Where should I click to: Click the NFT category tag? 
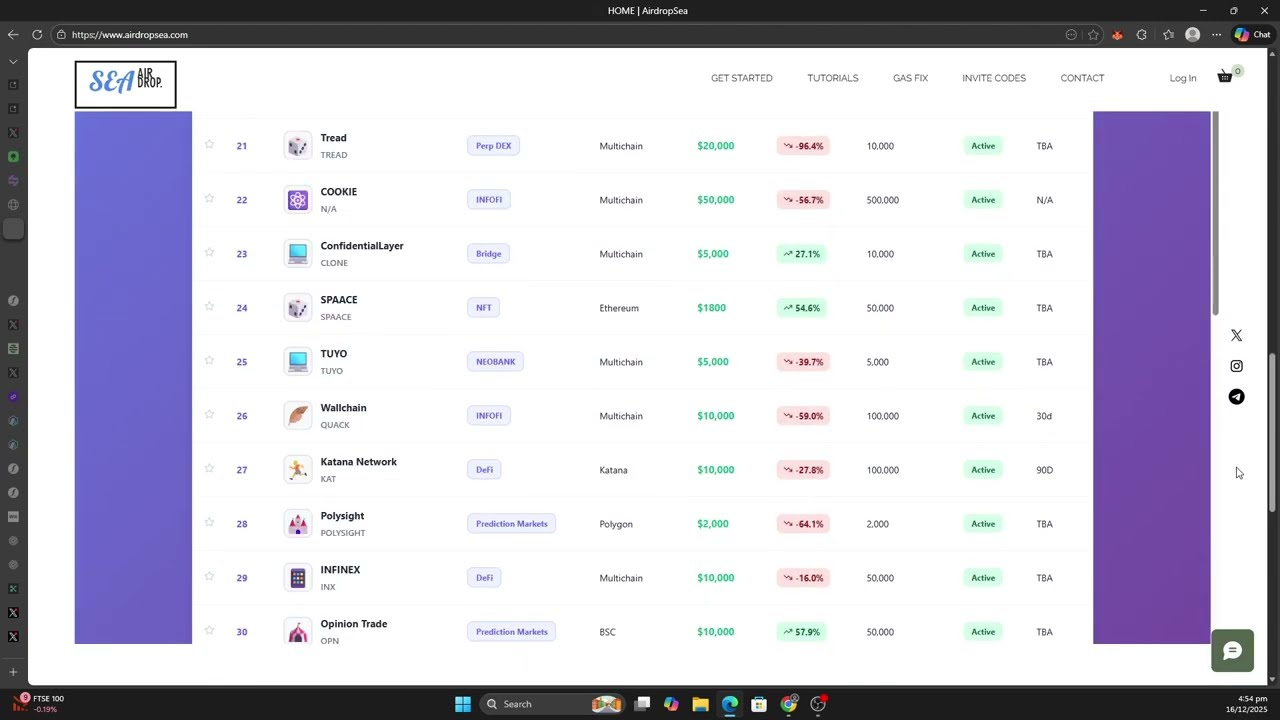coord(483,308)
